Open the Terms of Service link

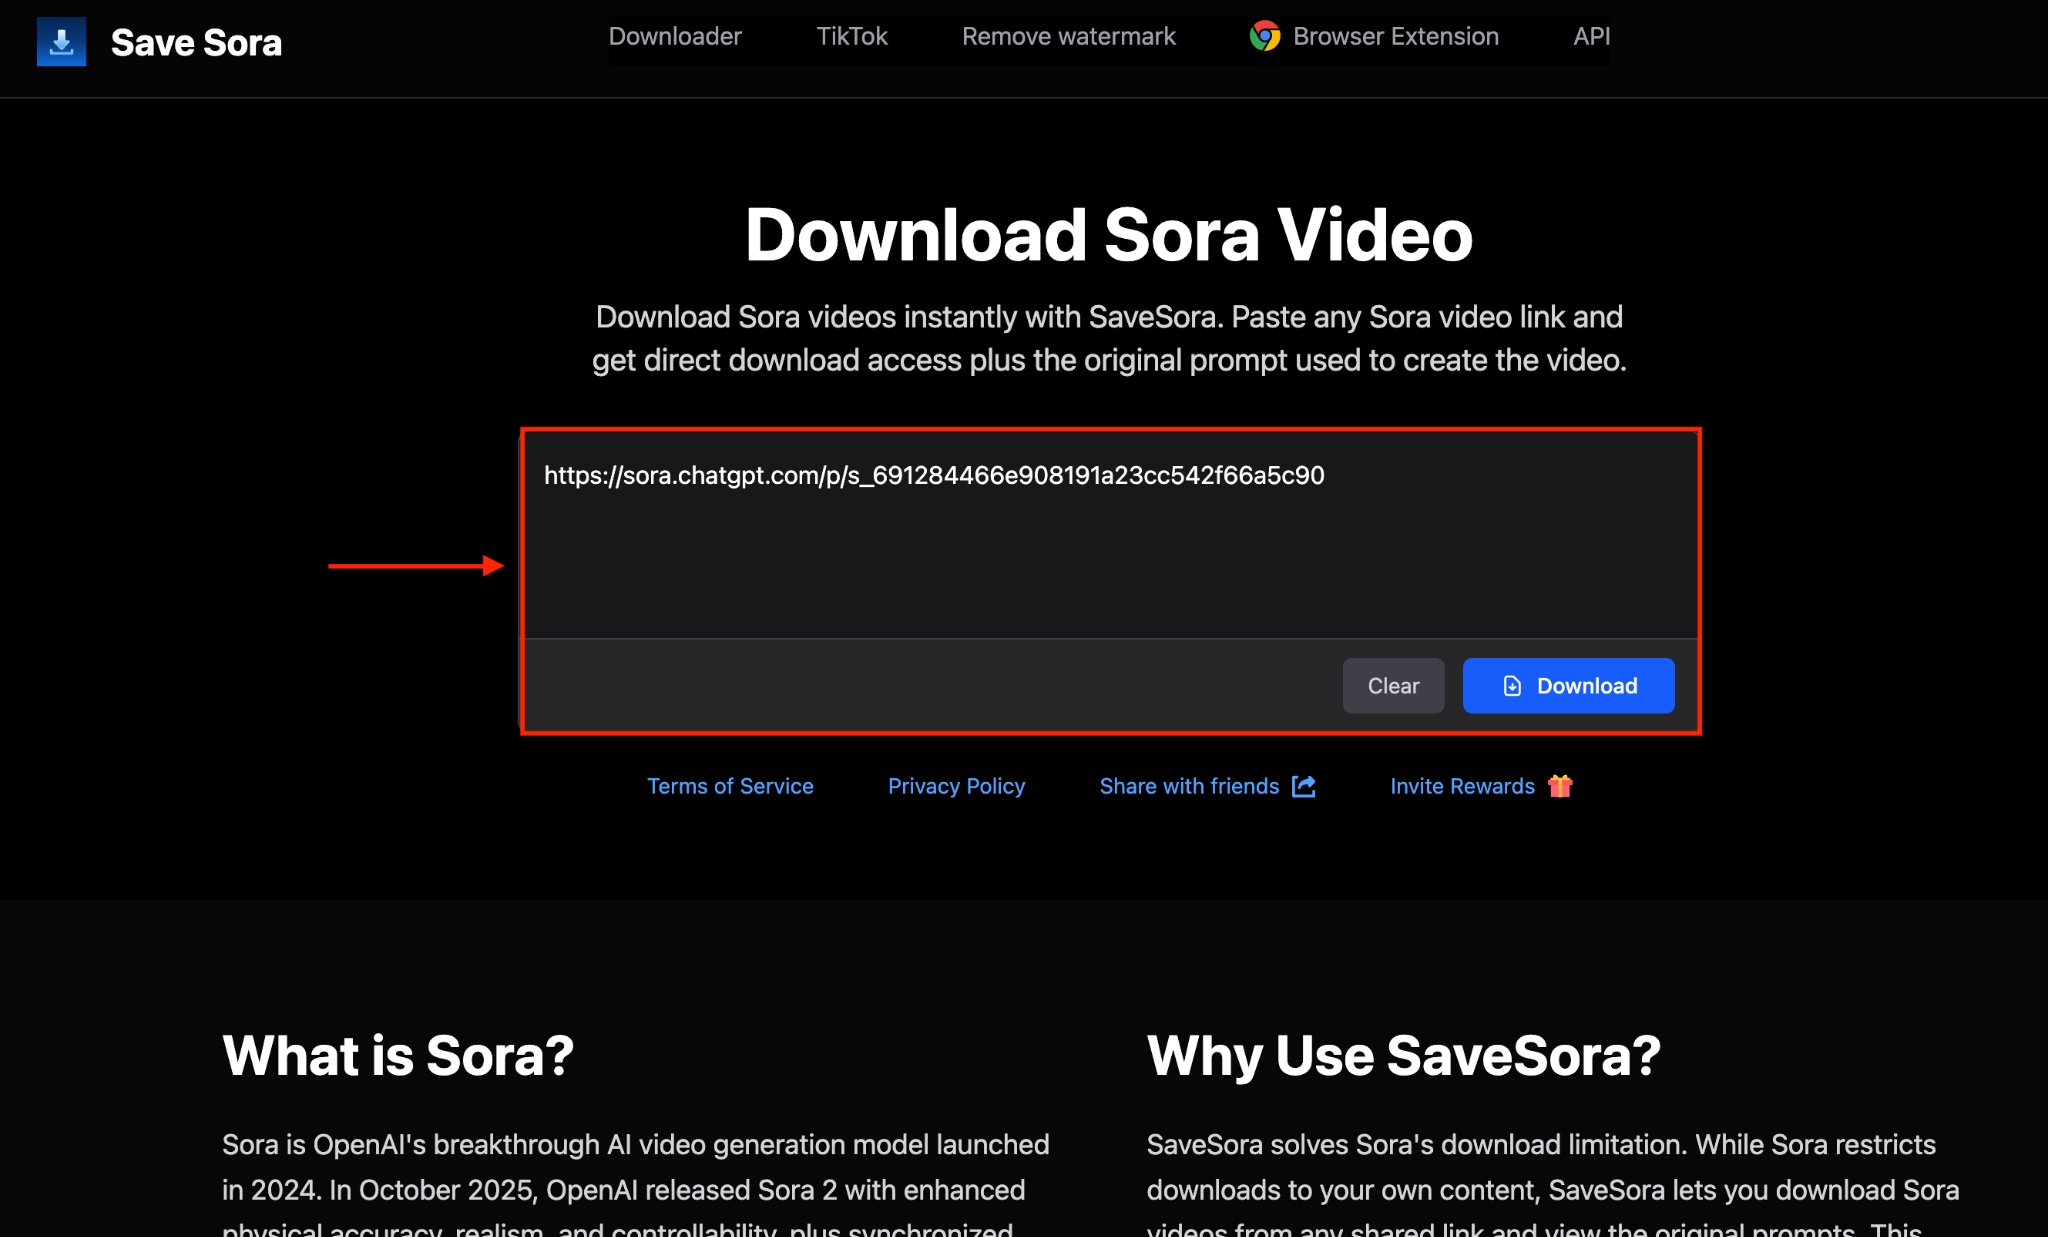tap(730, 787)
